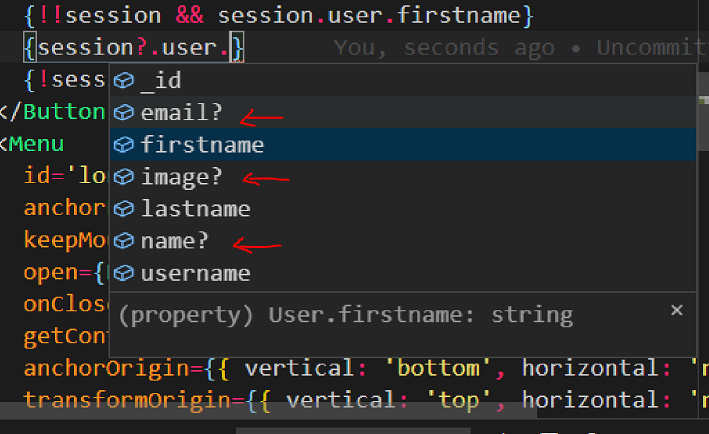Click the property cube icon beside image?
The image size is (709, 434).
coord(123,177)
